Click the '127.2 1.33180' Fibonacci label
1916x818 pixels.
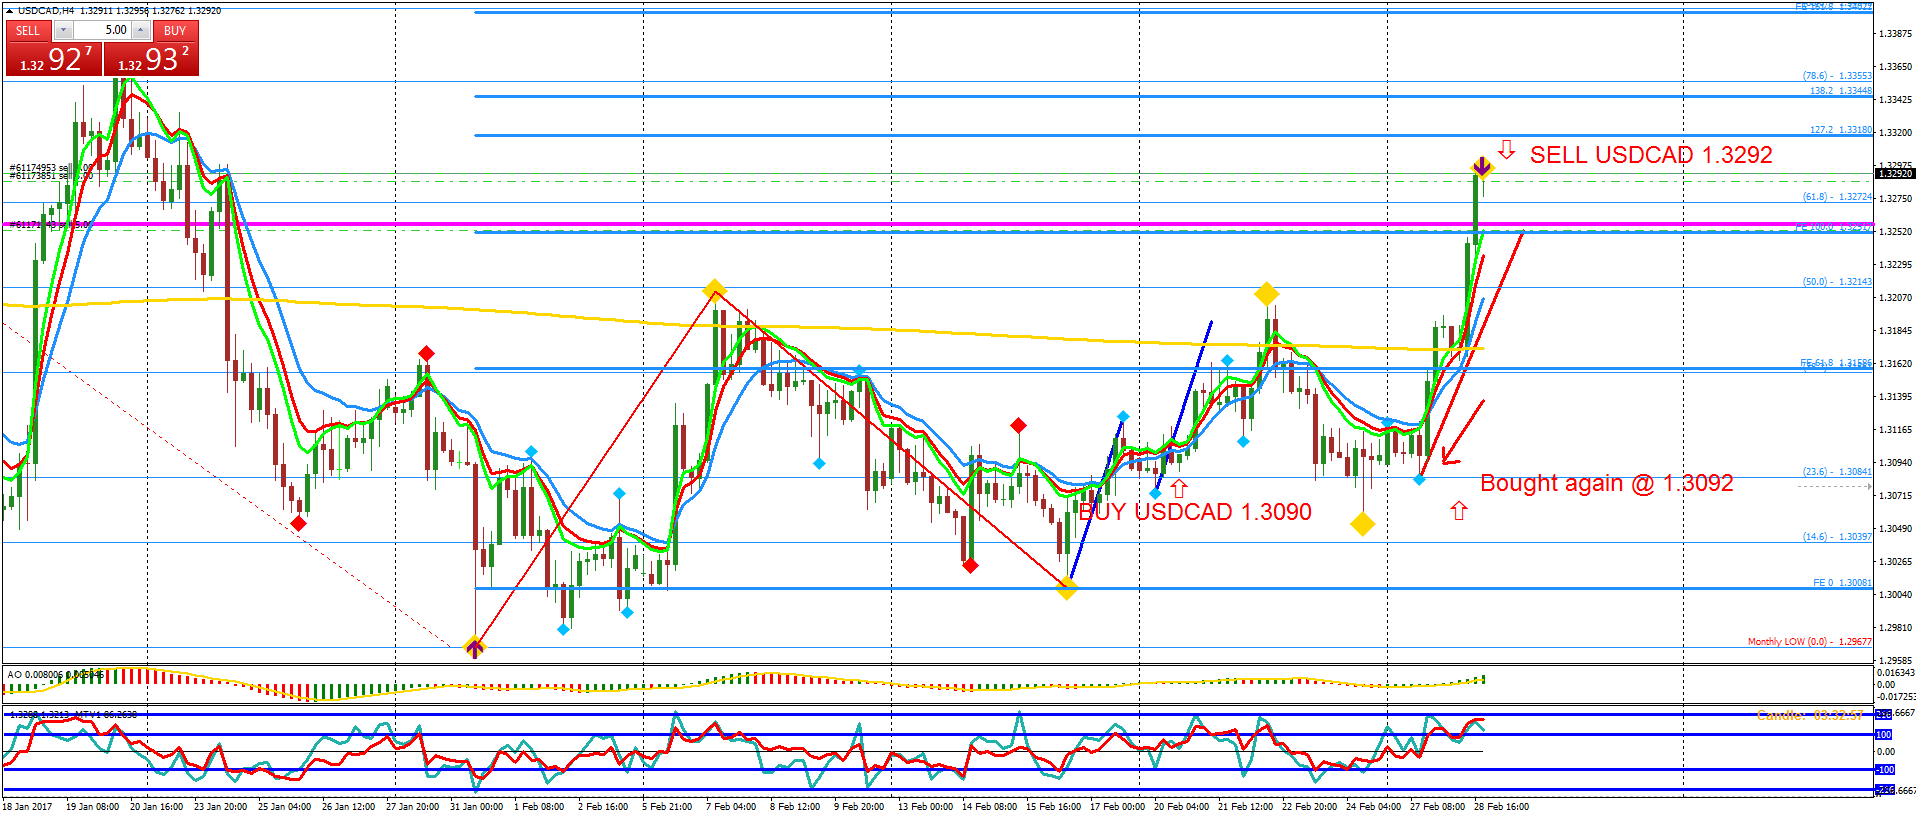(1840, 130)
